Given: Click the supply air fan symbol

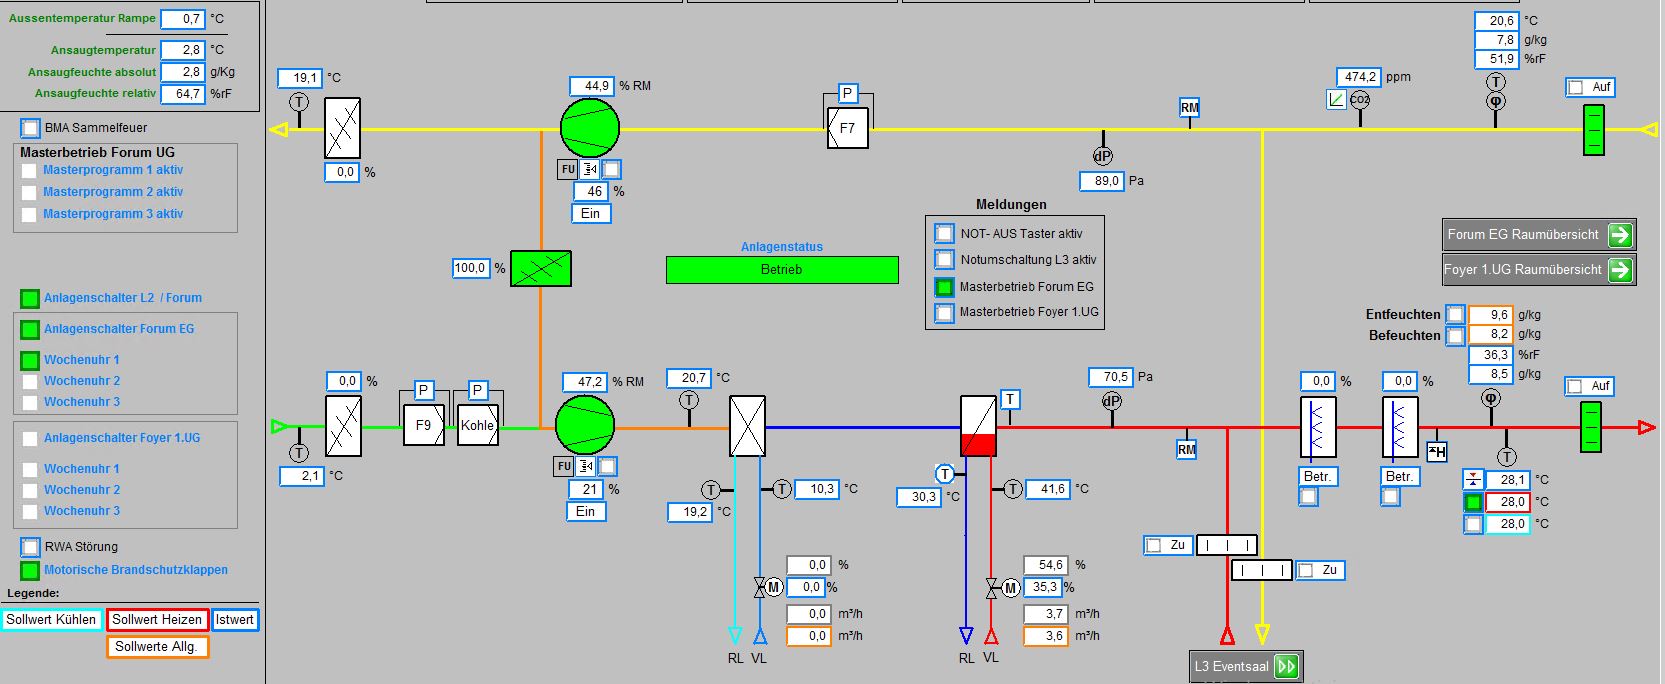Looking at the screenshot, I should pos(585,425).
